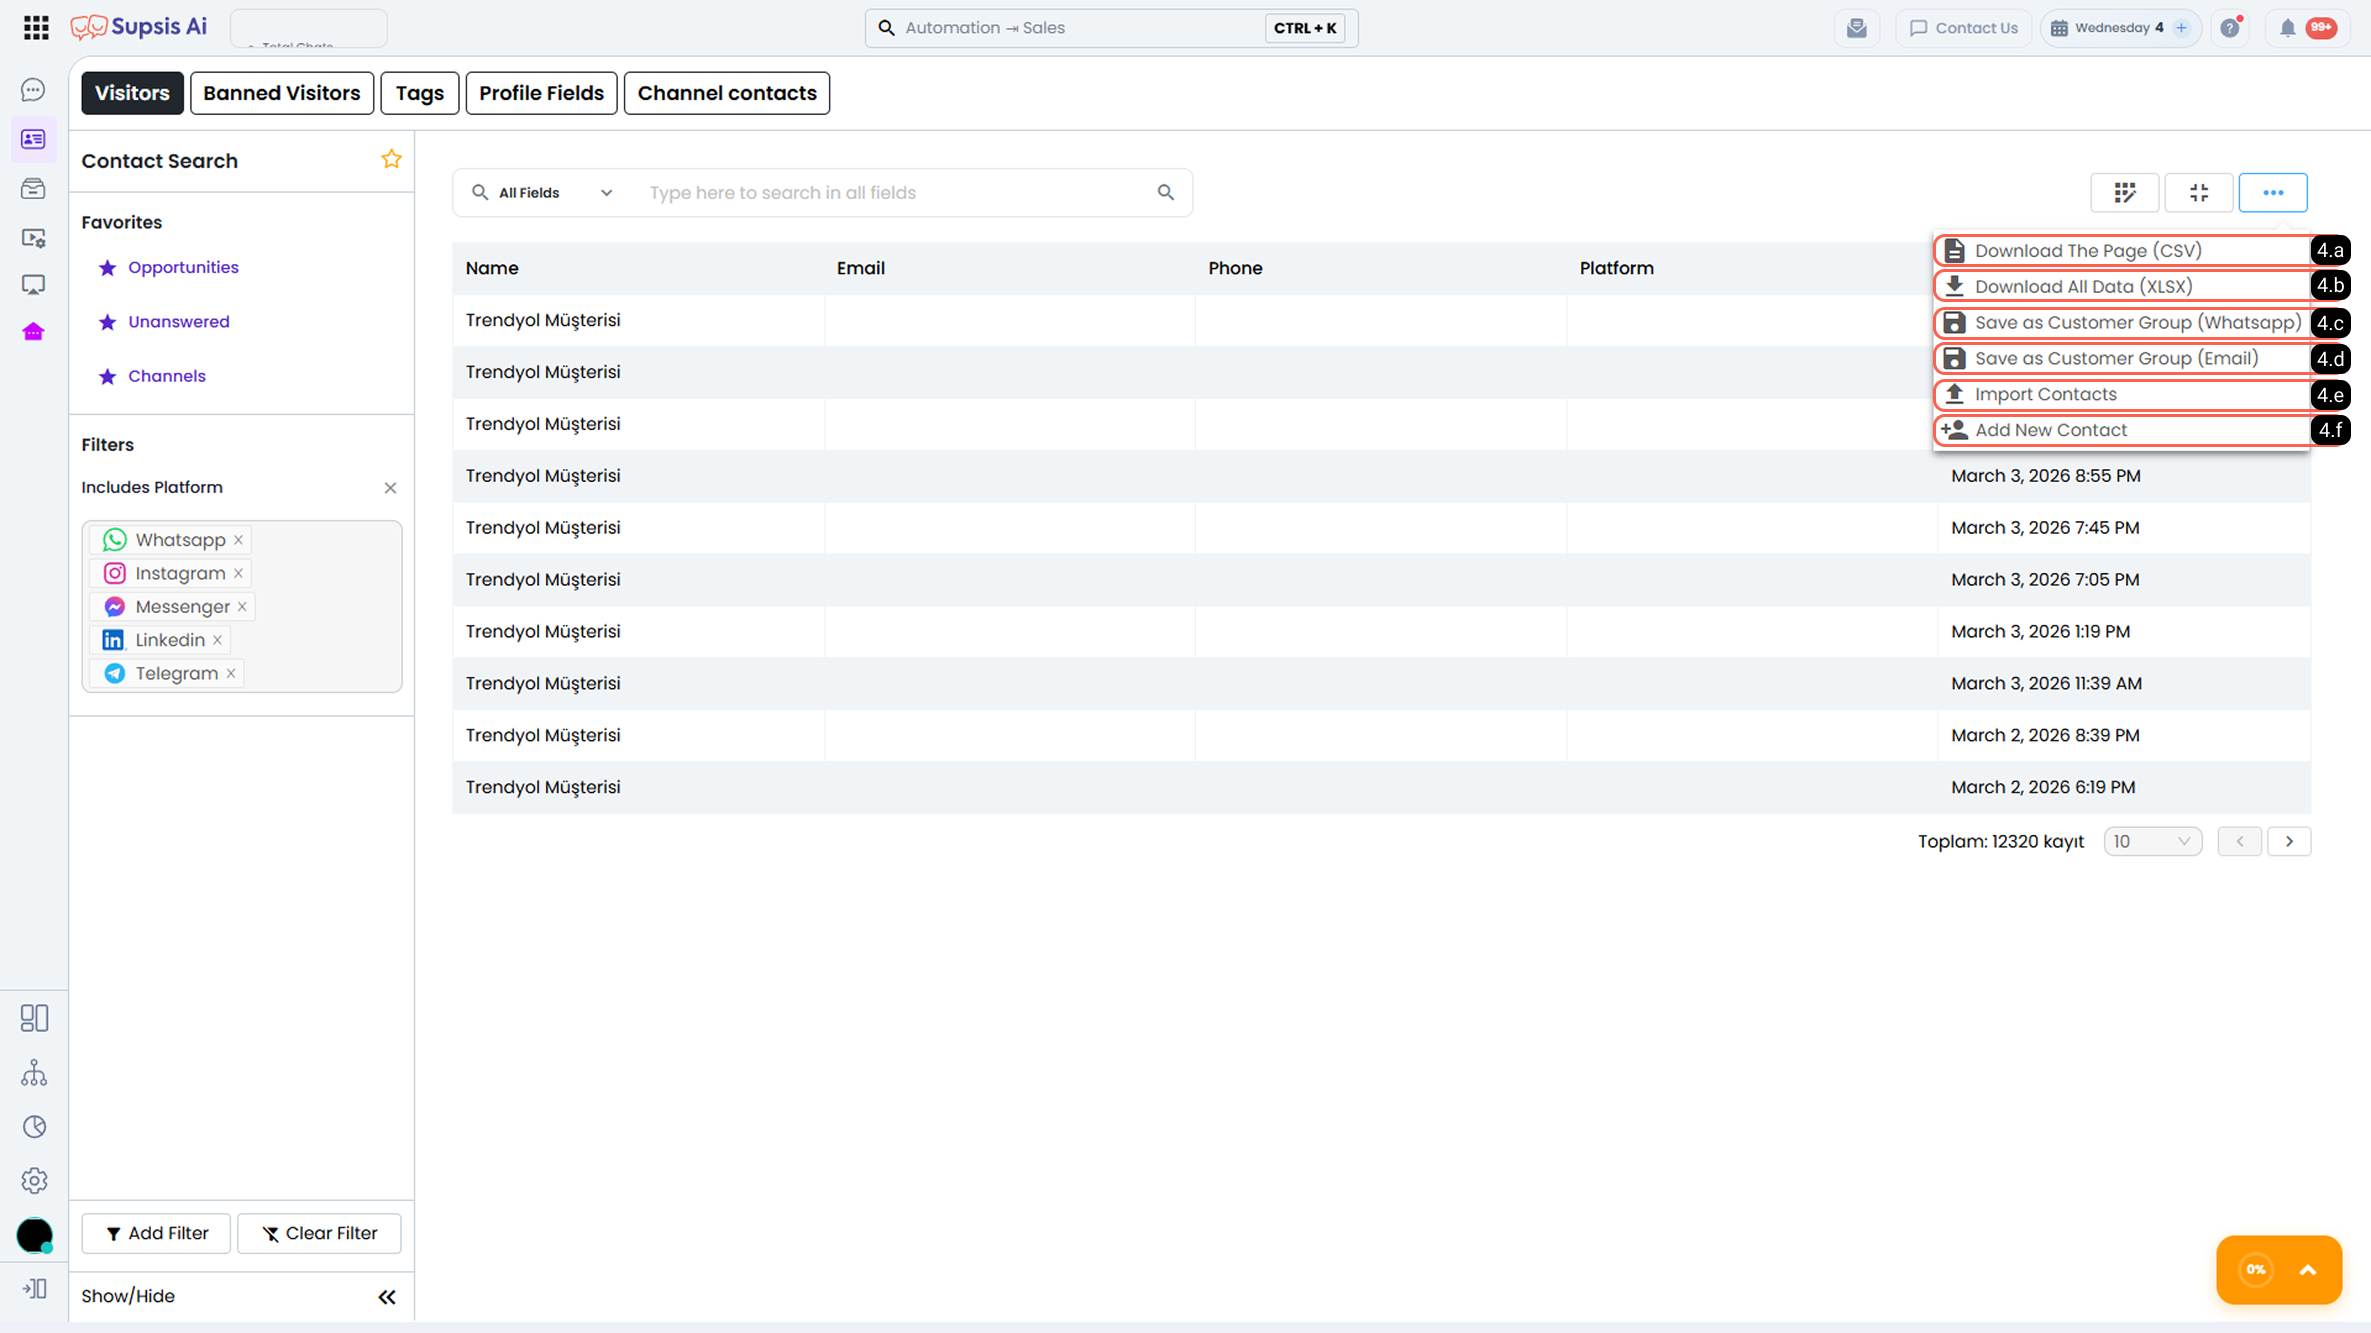The image size is (2371, 1333).
Task: Remove the Includes Platform filter
Action: tap(390, 488)
